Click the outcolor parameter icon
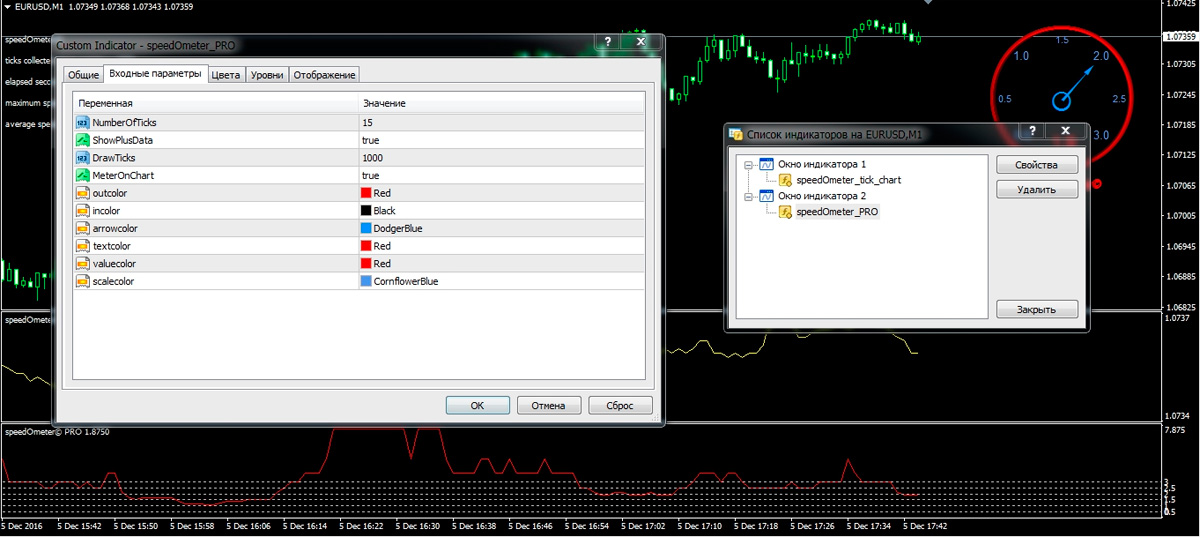This screenshot has height=537, width=1200. (x=83, y=193)
